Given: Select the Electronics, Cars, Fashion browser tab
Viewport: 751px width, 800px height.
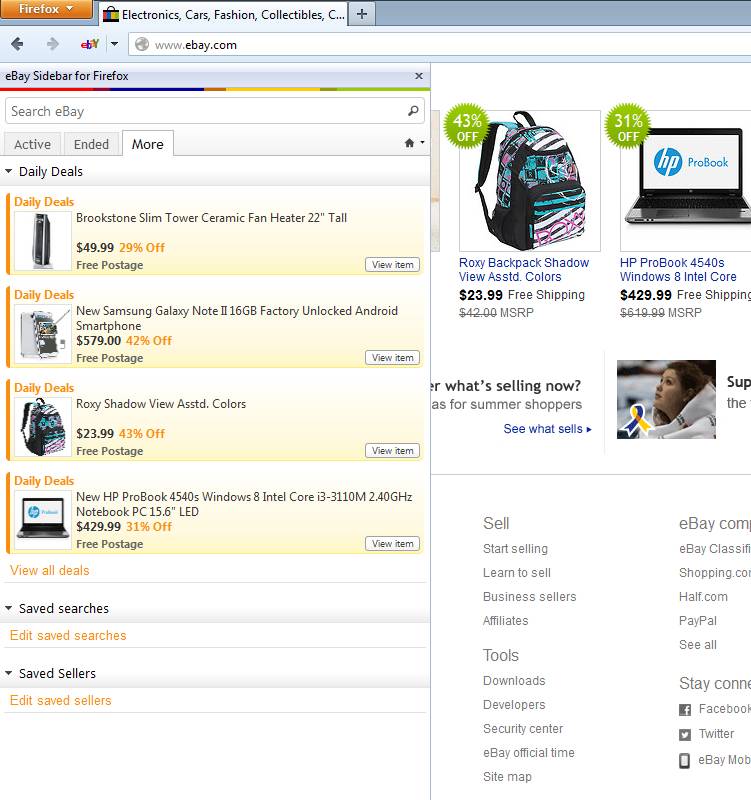Looking at the screenshot, I should pos(223,14).
